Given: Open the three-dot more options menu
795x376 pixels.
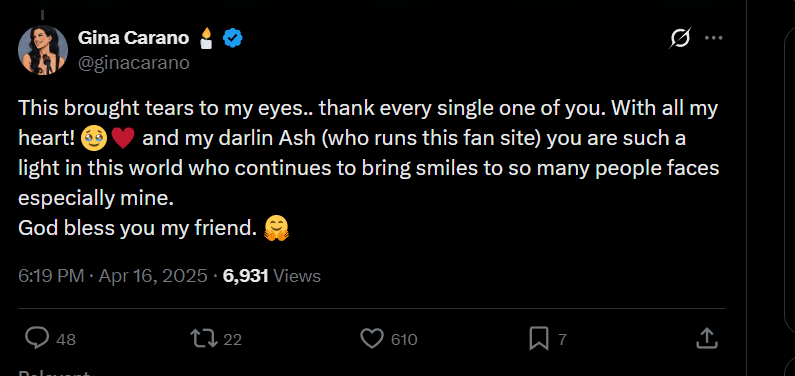Looking at the screenshot, I should coord(713,38).
